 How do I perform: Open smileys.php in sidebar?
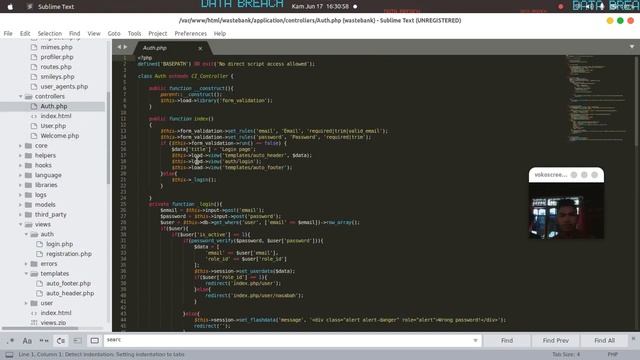(57, 77)
